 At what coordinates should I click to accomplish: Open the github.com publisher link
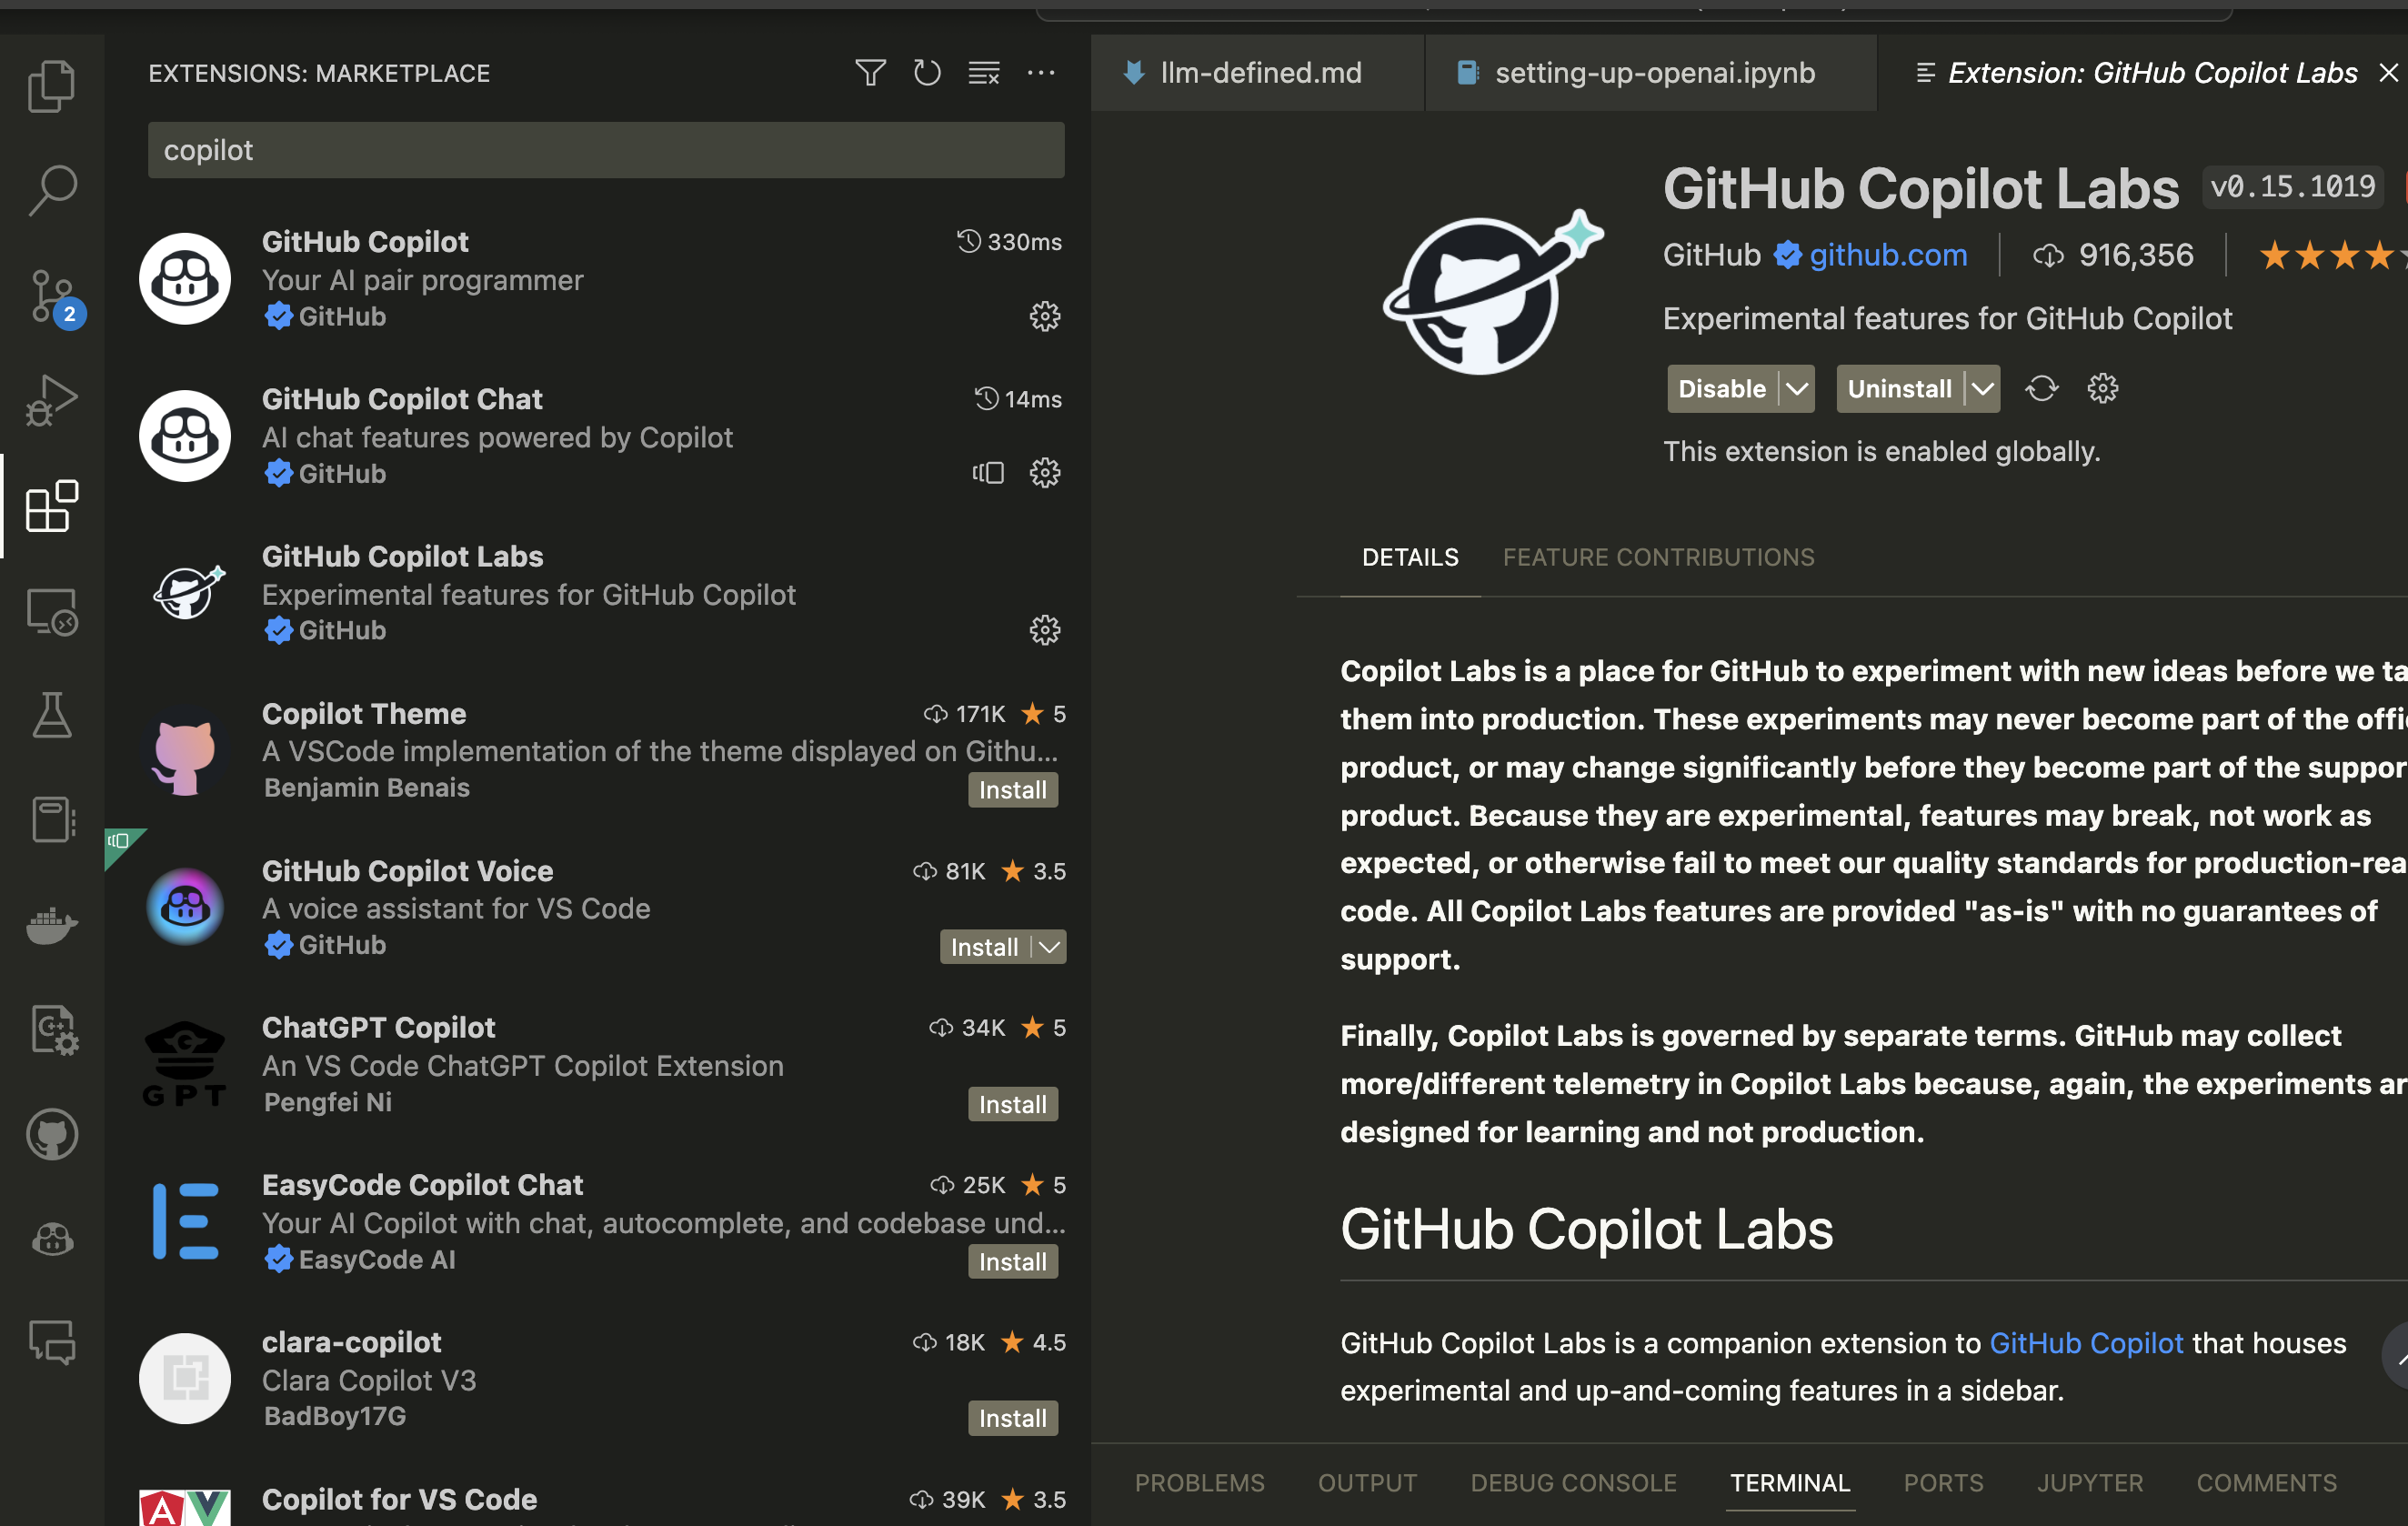tap(1887, 256)
